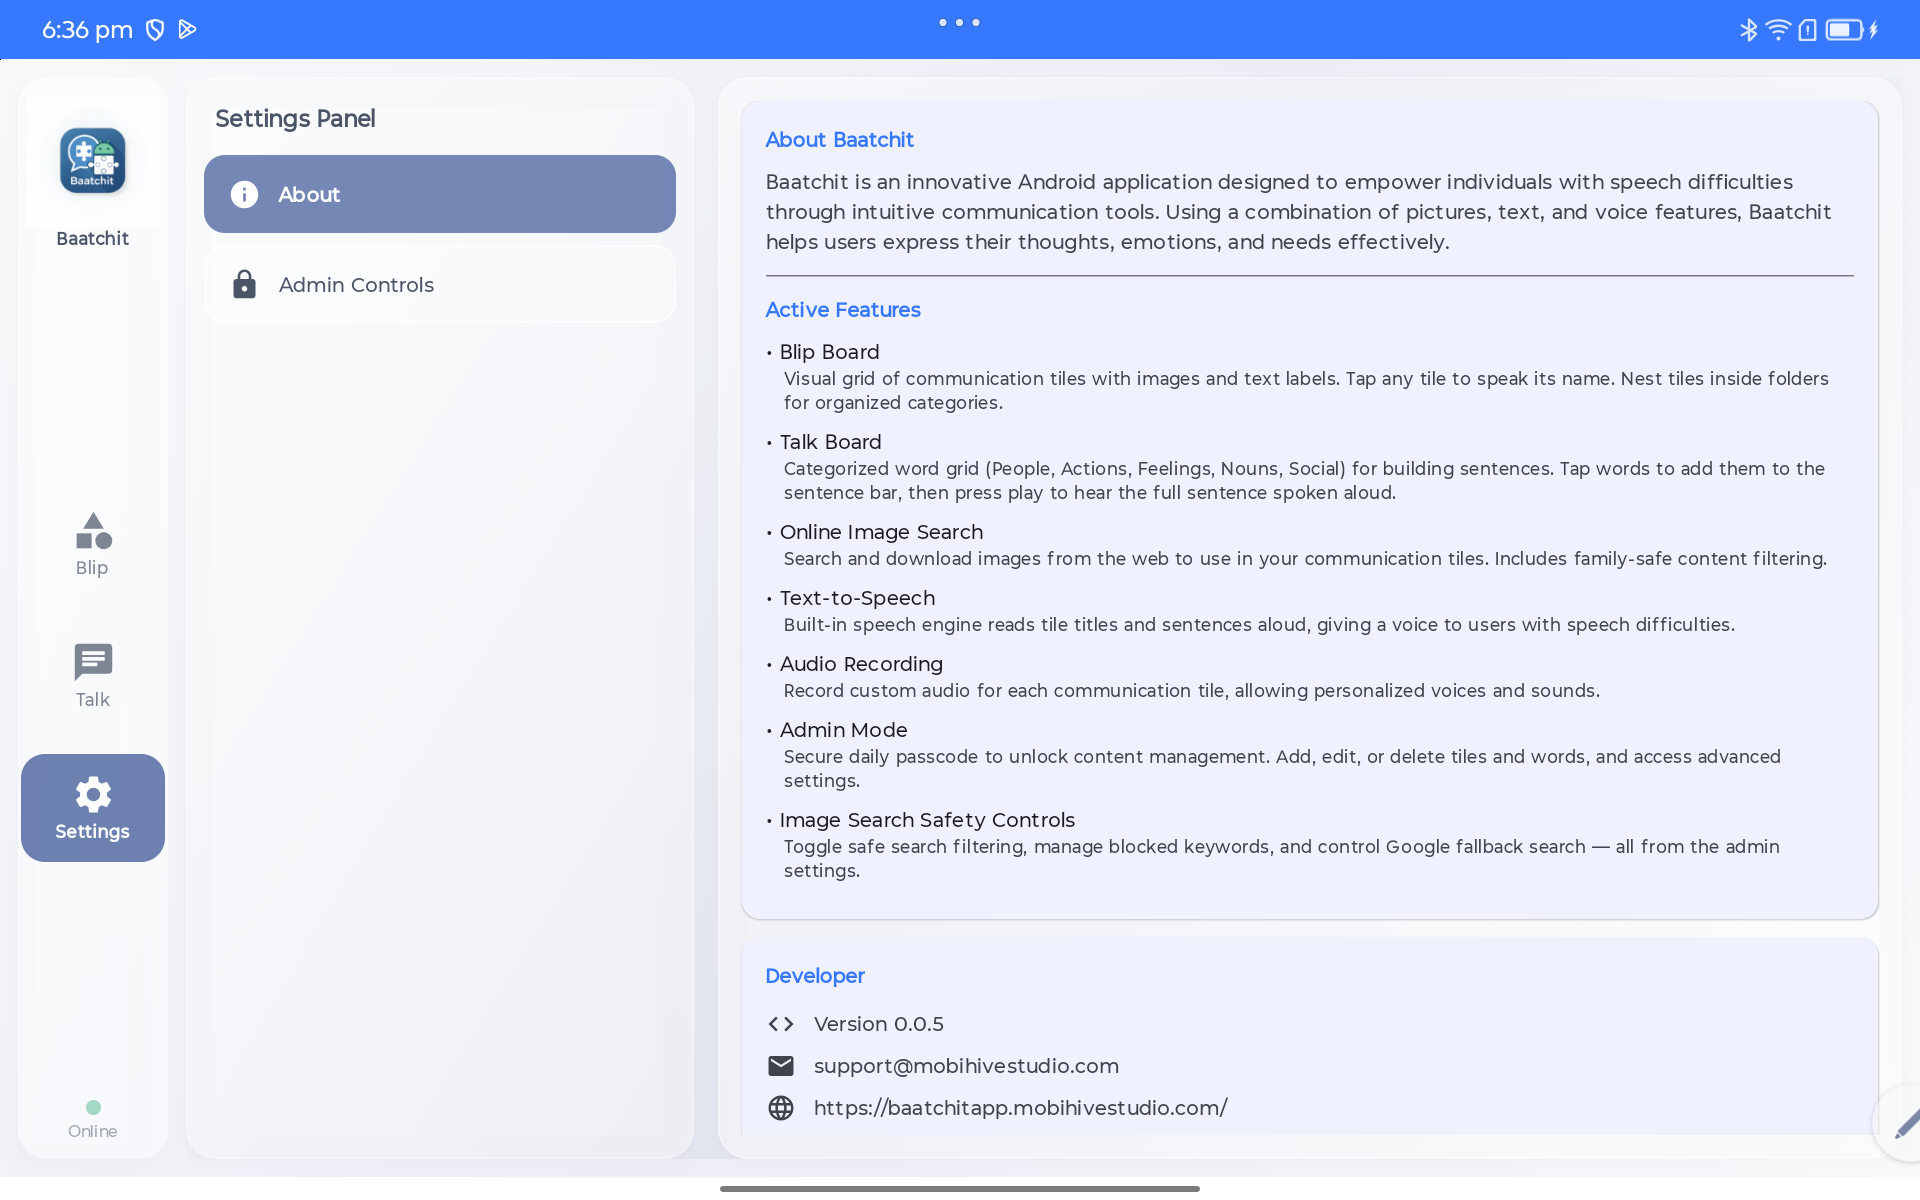Click the Baatchit name under logo

click(x=93, y=238)
